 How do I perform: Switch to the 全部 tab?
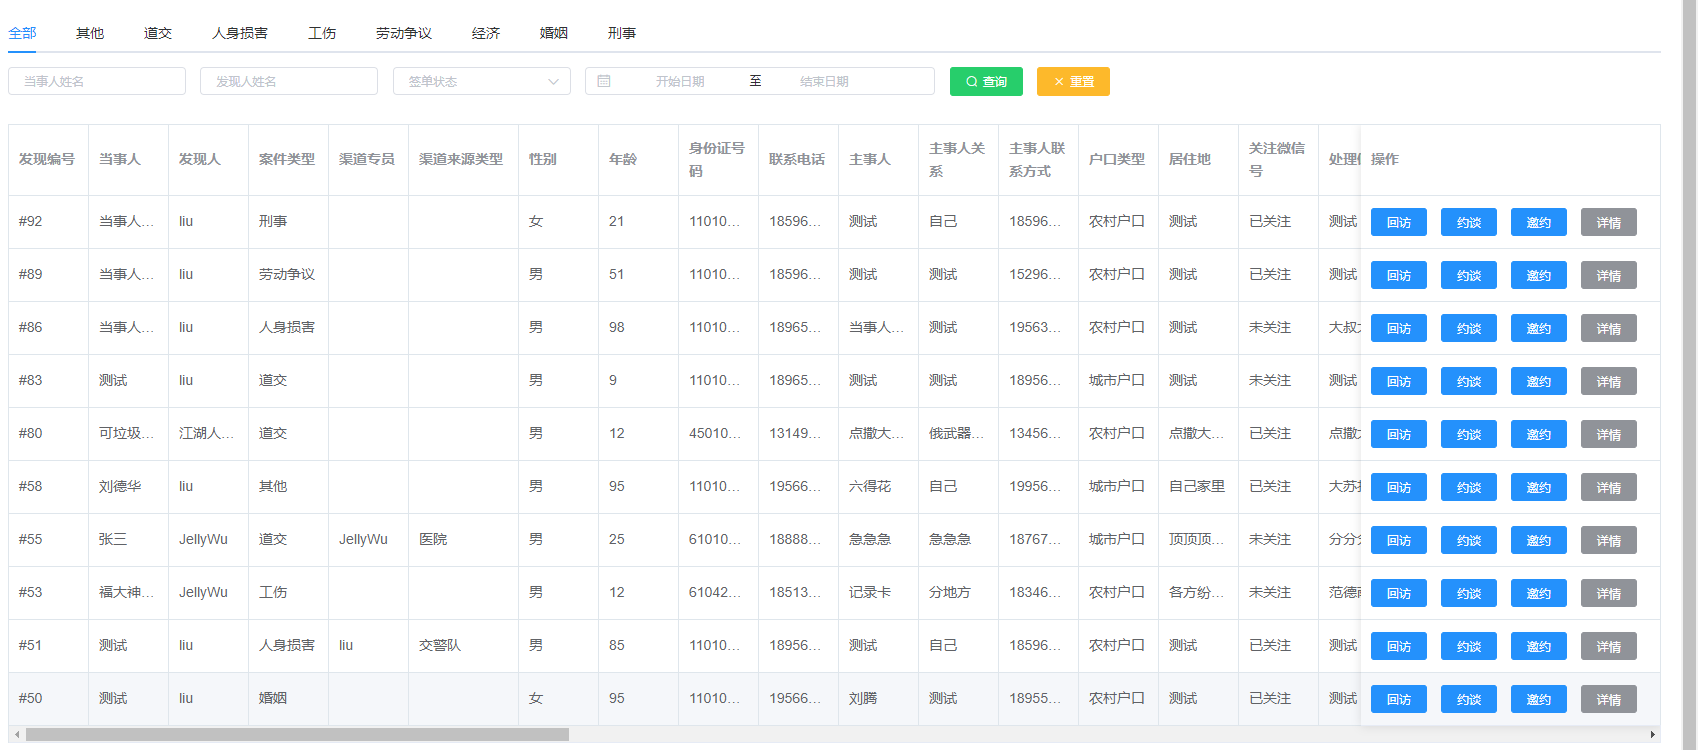(x=22, y=33)
